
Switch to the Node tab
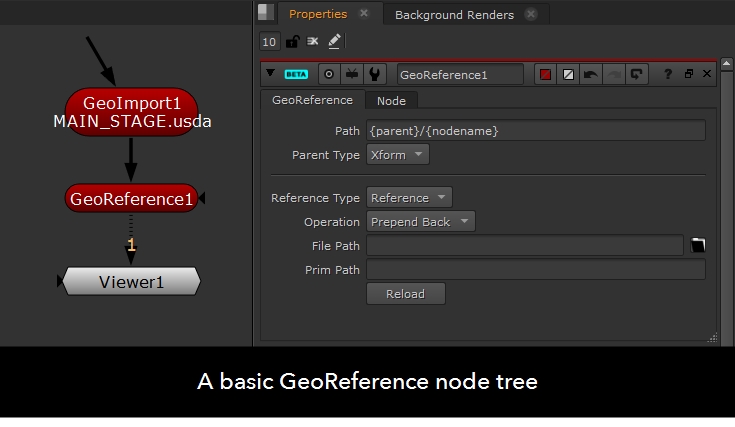pos(391,100)
